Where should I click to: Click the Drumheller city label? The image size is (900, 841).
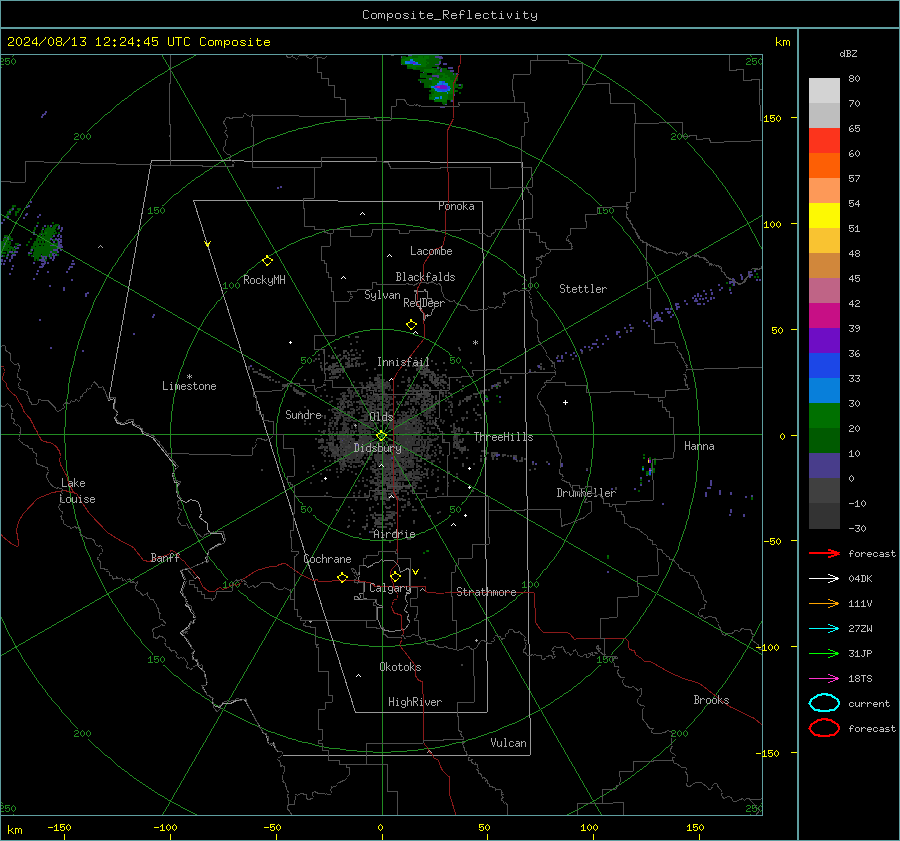tap(586, 493)
